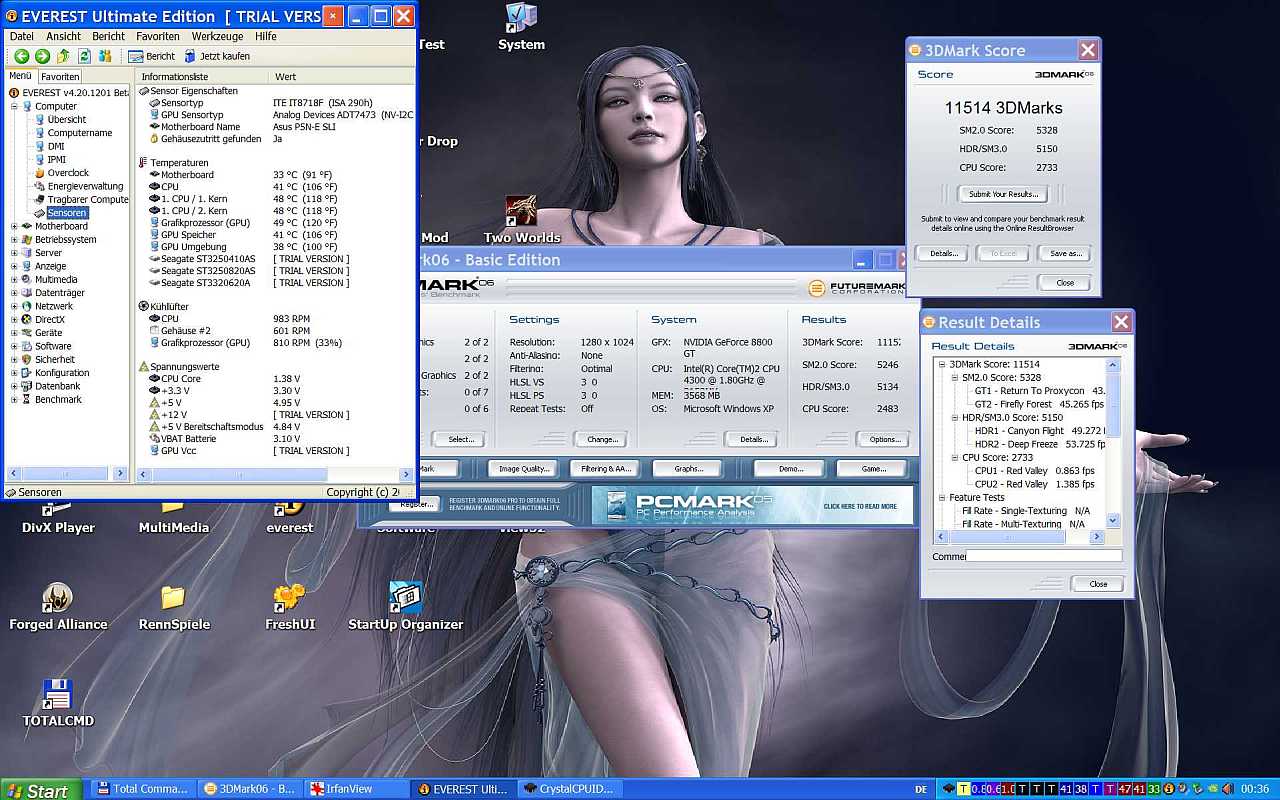Click Submit Your Results button
This screenshot has height=800, width=1280.
(x=1003, y=194)
